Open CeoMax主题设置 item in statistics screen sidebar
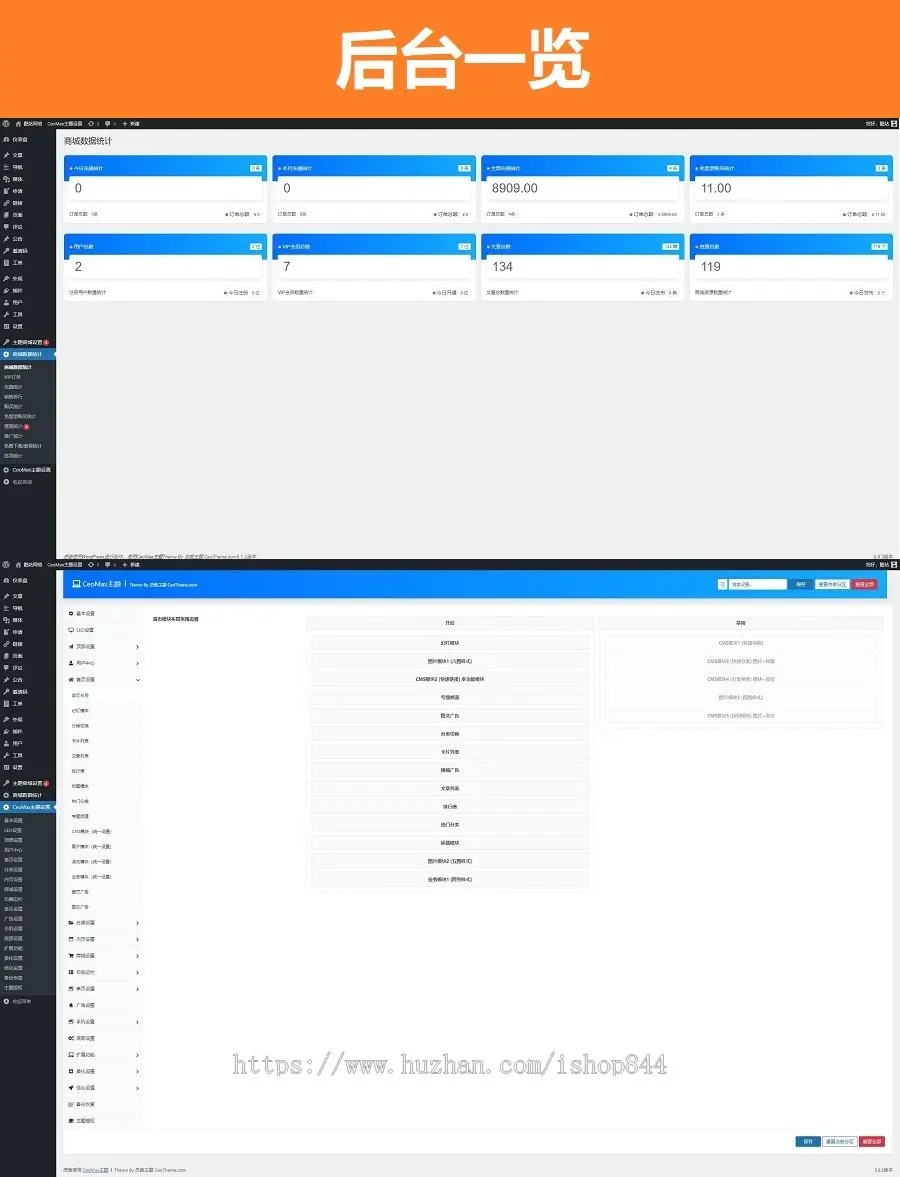The image size is (900, 1177). [x=28, y=470]
